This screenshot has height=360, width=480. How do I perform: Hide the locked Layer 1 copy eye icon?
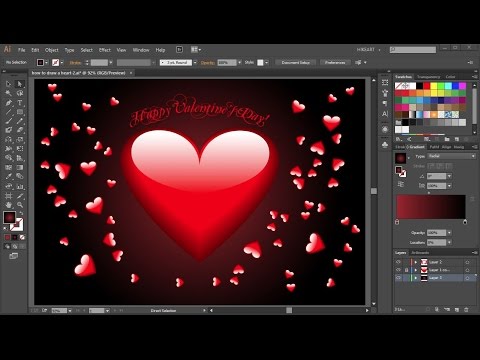click(x=398, y=270)
